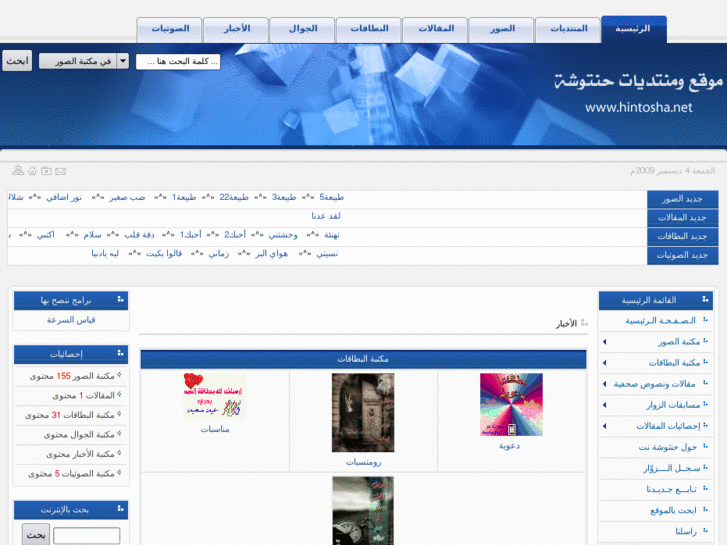Open the sitemap icon

click(x=18, y=171)
